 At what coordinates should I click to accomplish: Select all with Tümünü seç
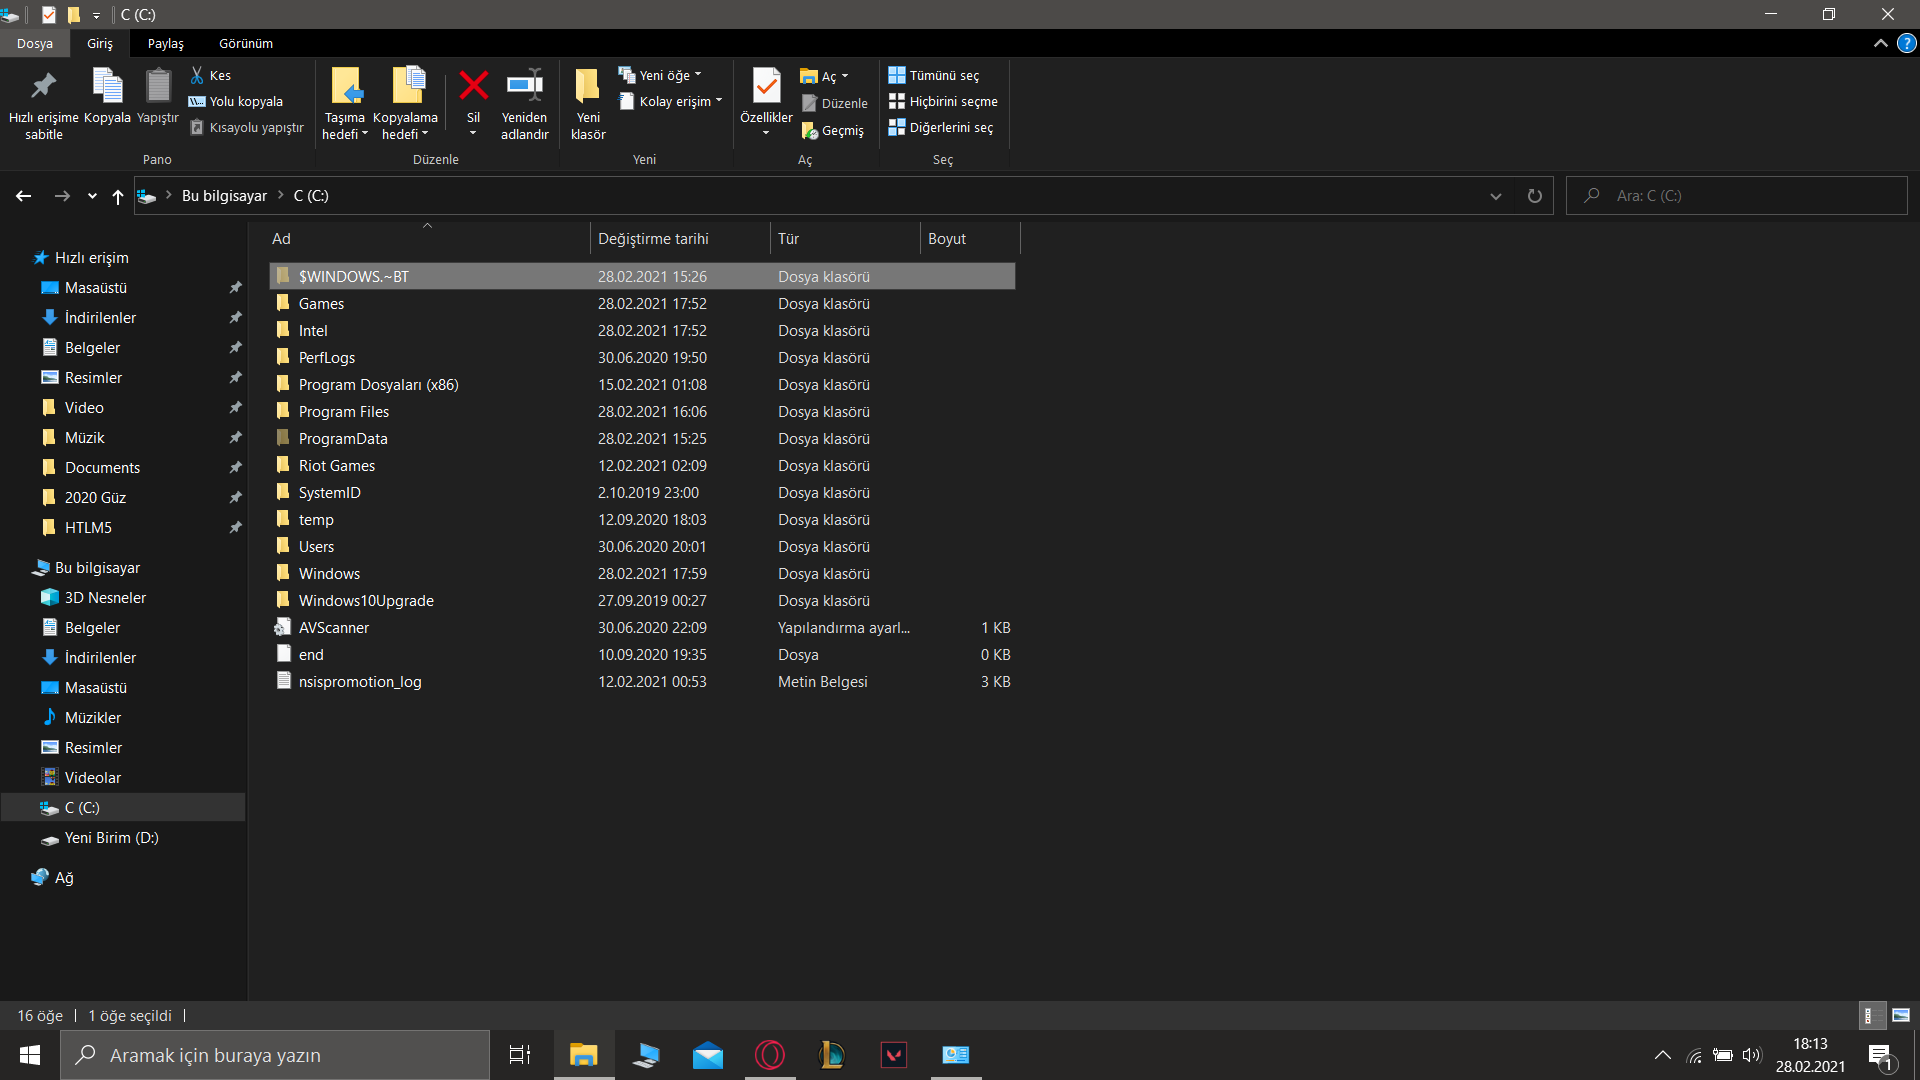pos(934,75)
